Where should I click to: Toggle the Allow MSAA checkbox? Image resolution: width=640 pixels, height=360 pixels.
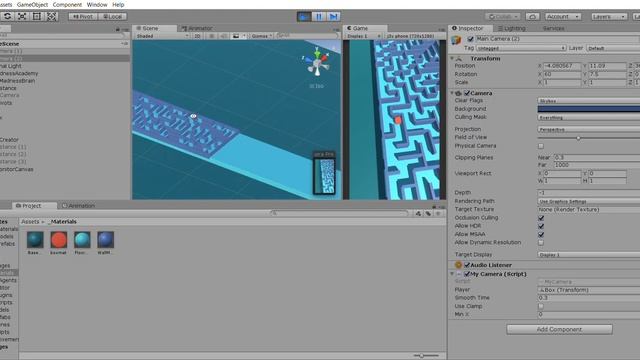(541, 234)
